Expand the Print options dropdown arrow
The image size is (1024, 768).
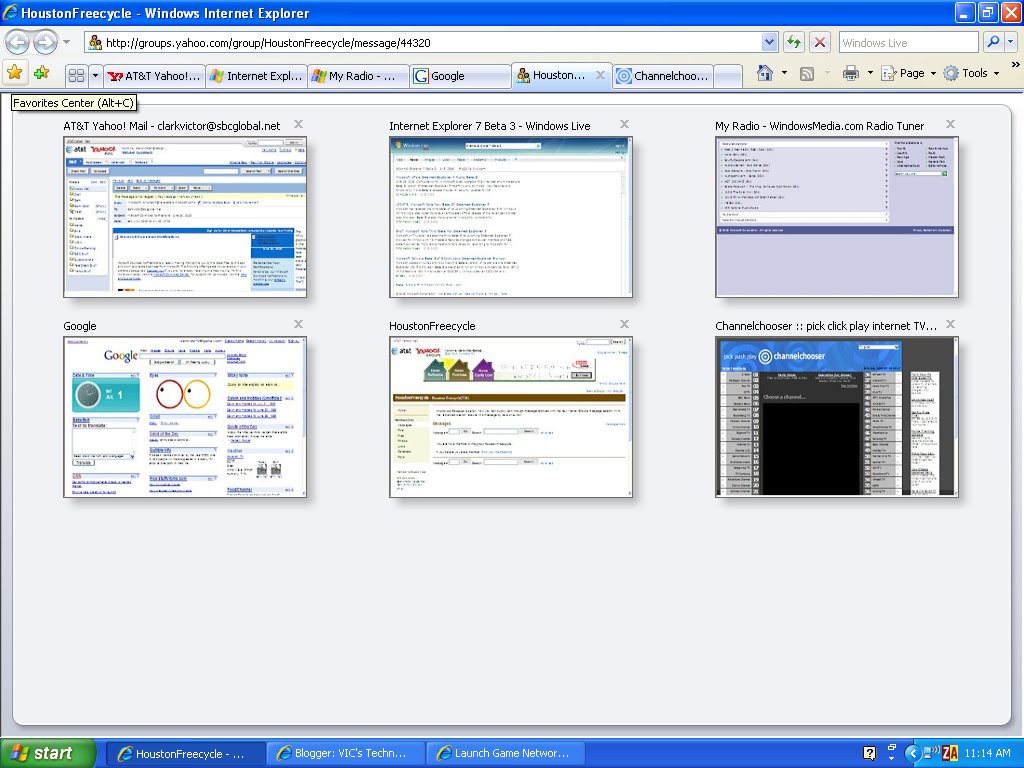pyautogui.click(x=870, y=73)
